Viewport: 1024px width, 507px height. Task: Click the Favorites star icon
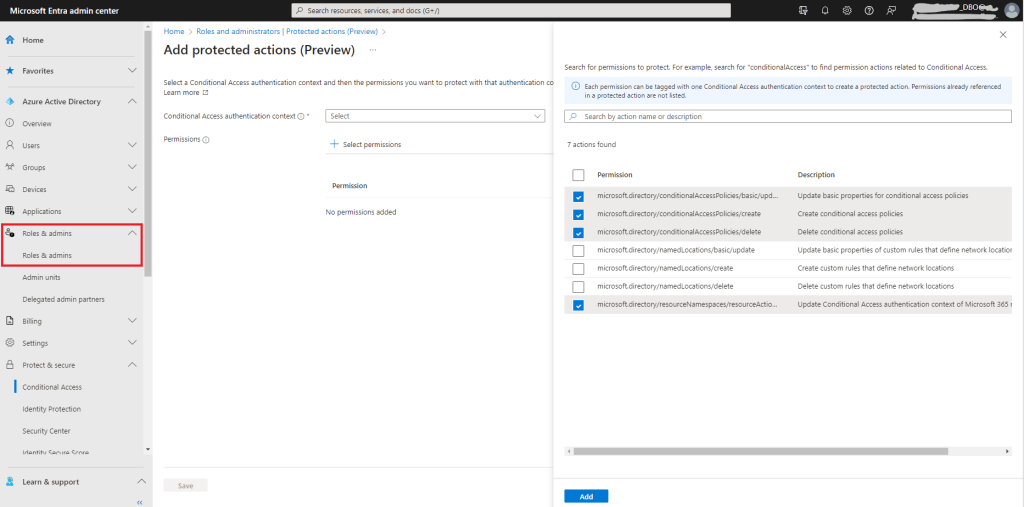(10, 71)
